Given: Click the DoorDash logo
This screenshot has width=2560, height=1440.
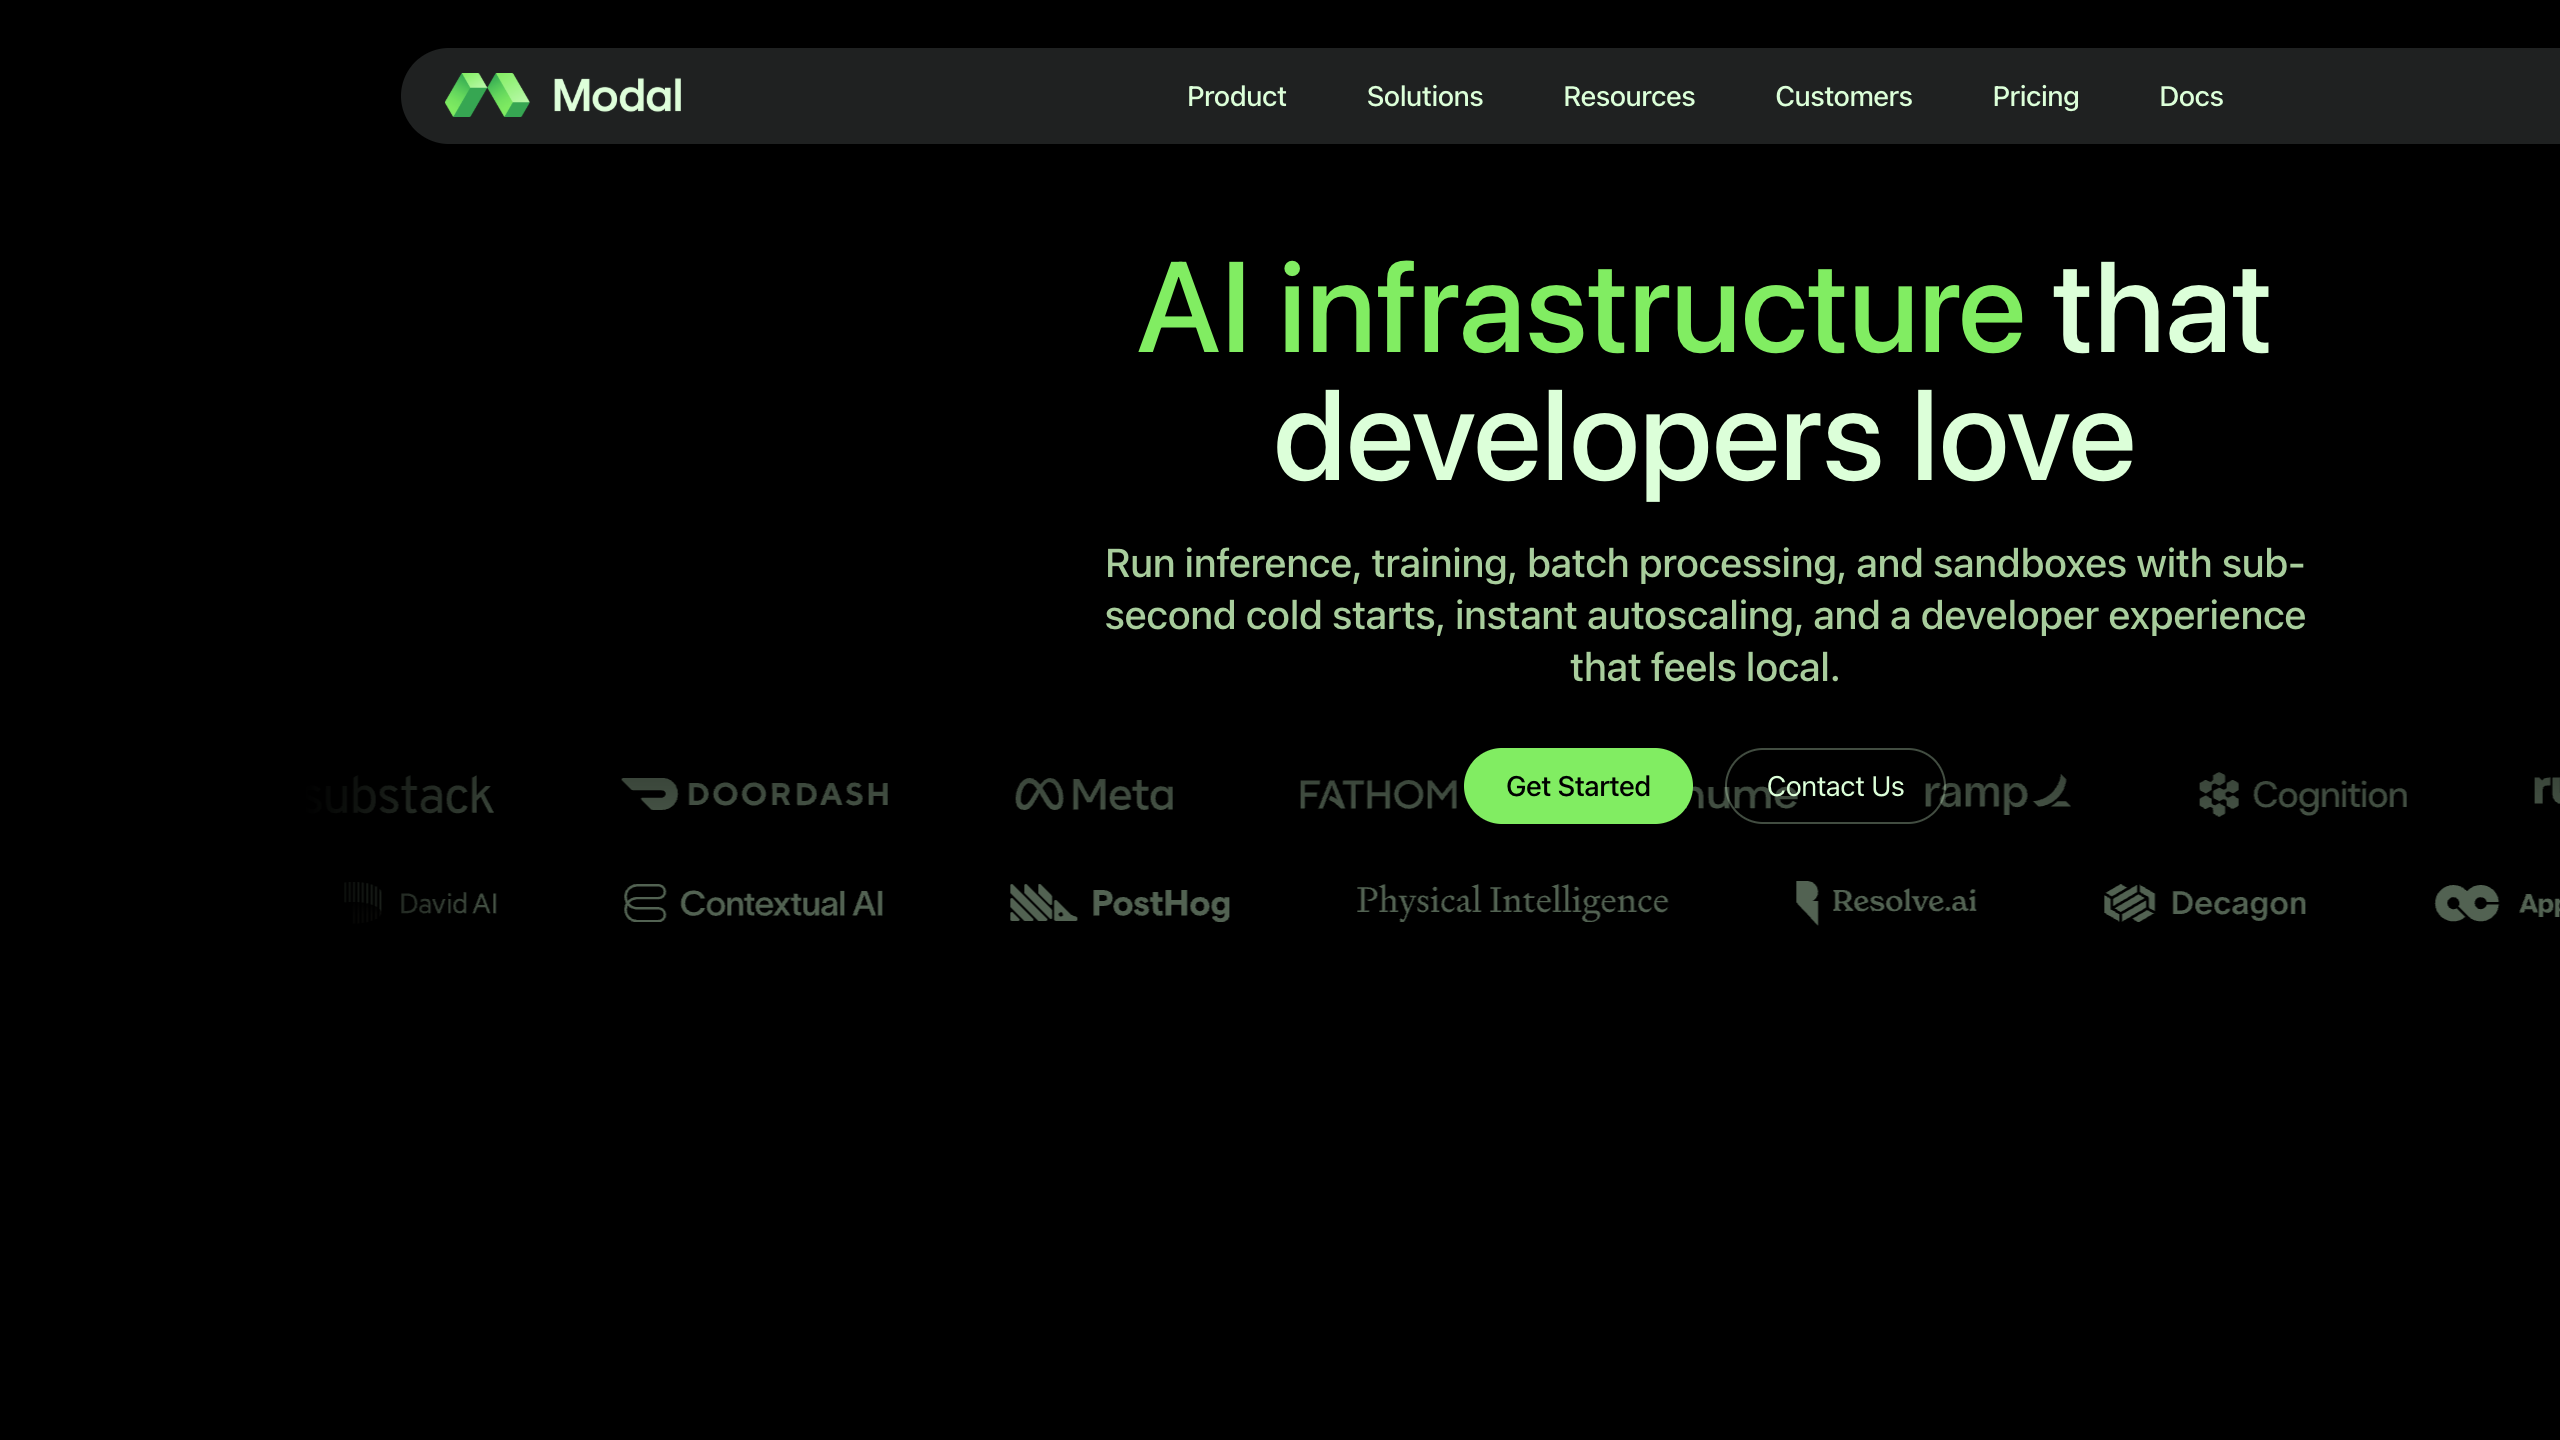Looking at the screenshot, I should point(755,794).
